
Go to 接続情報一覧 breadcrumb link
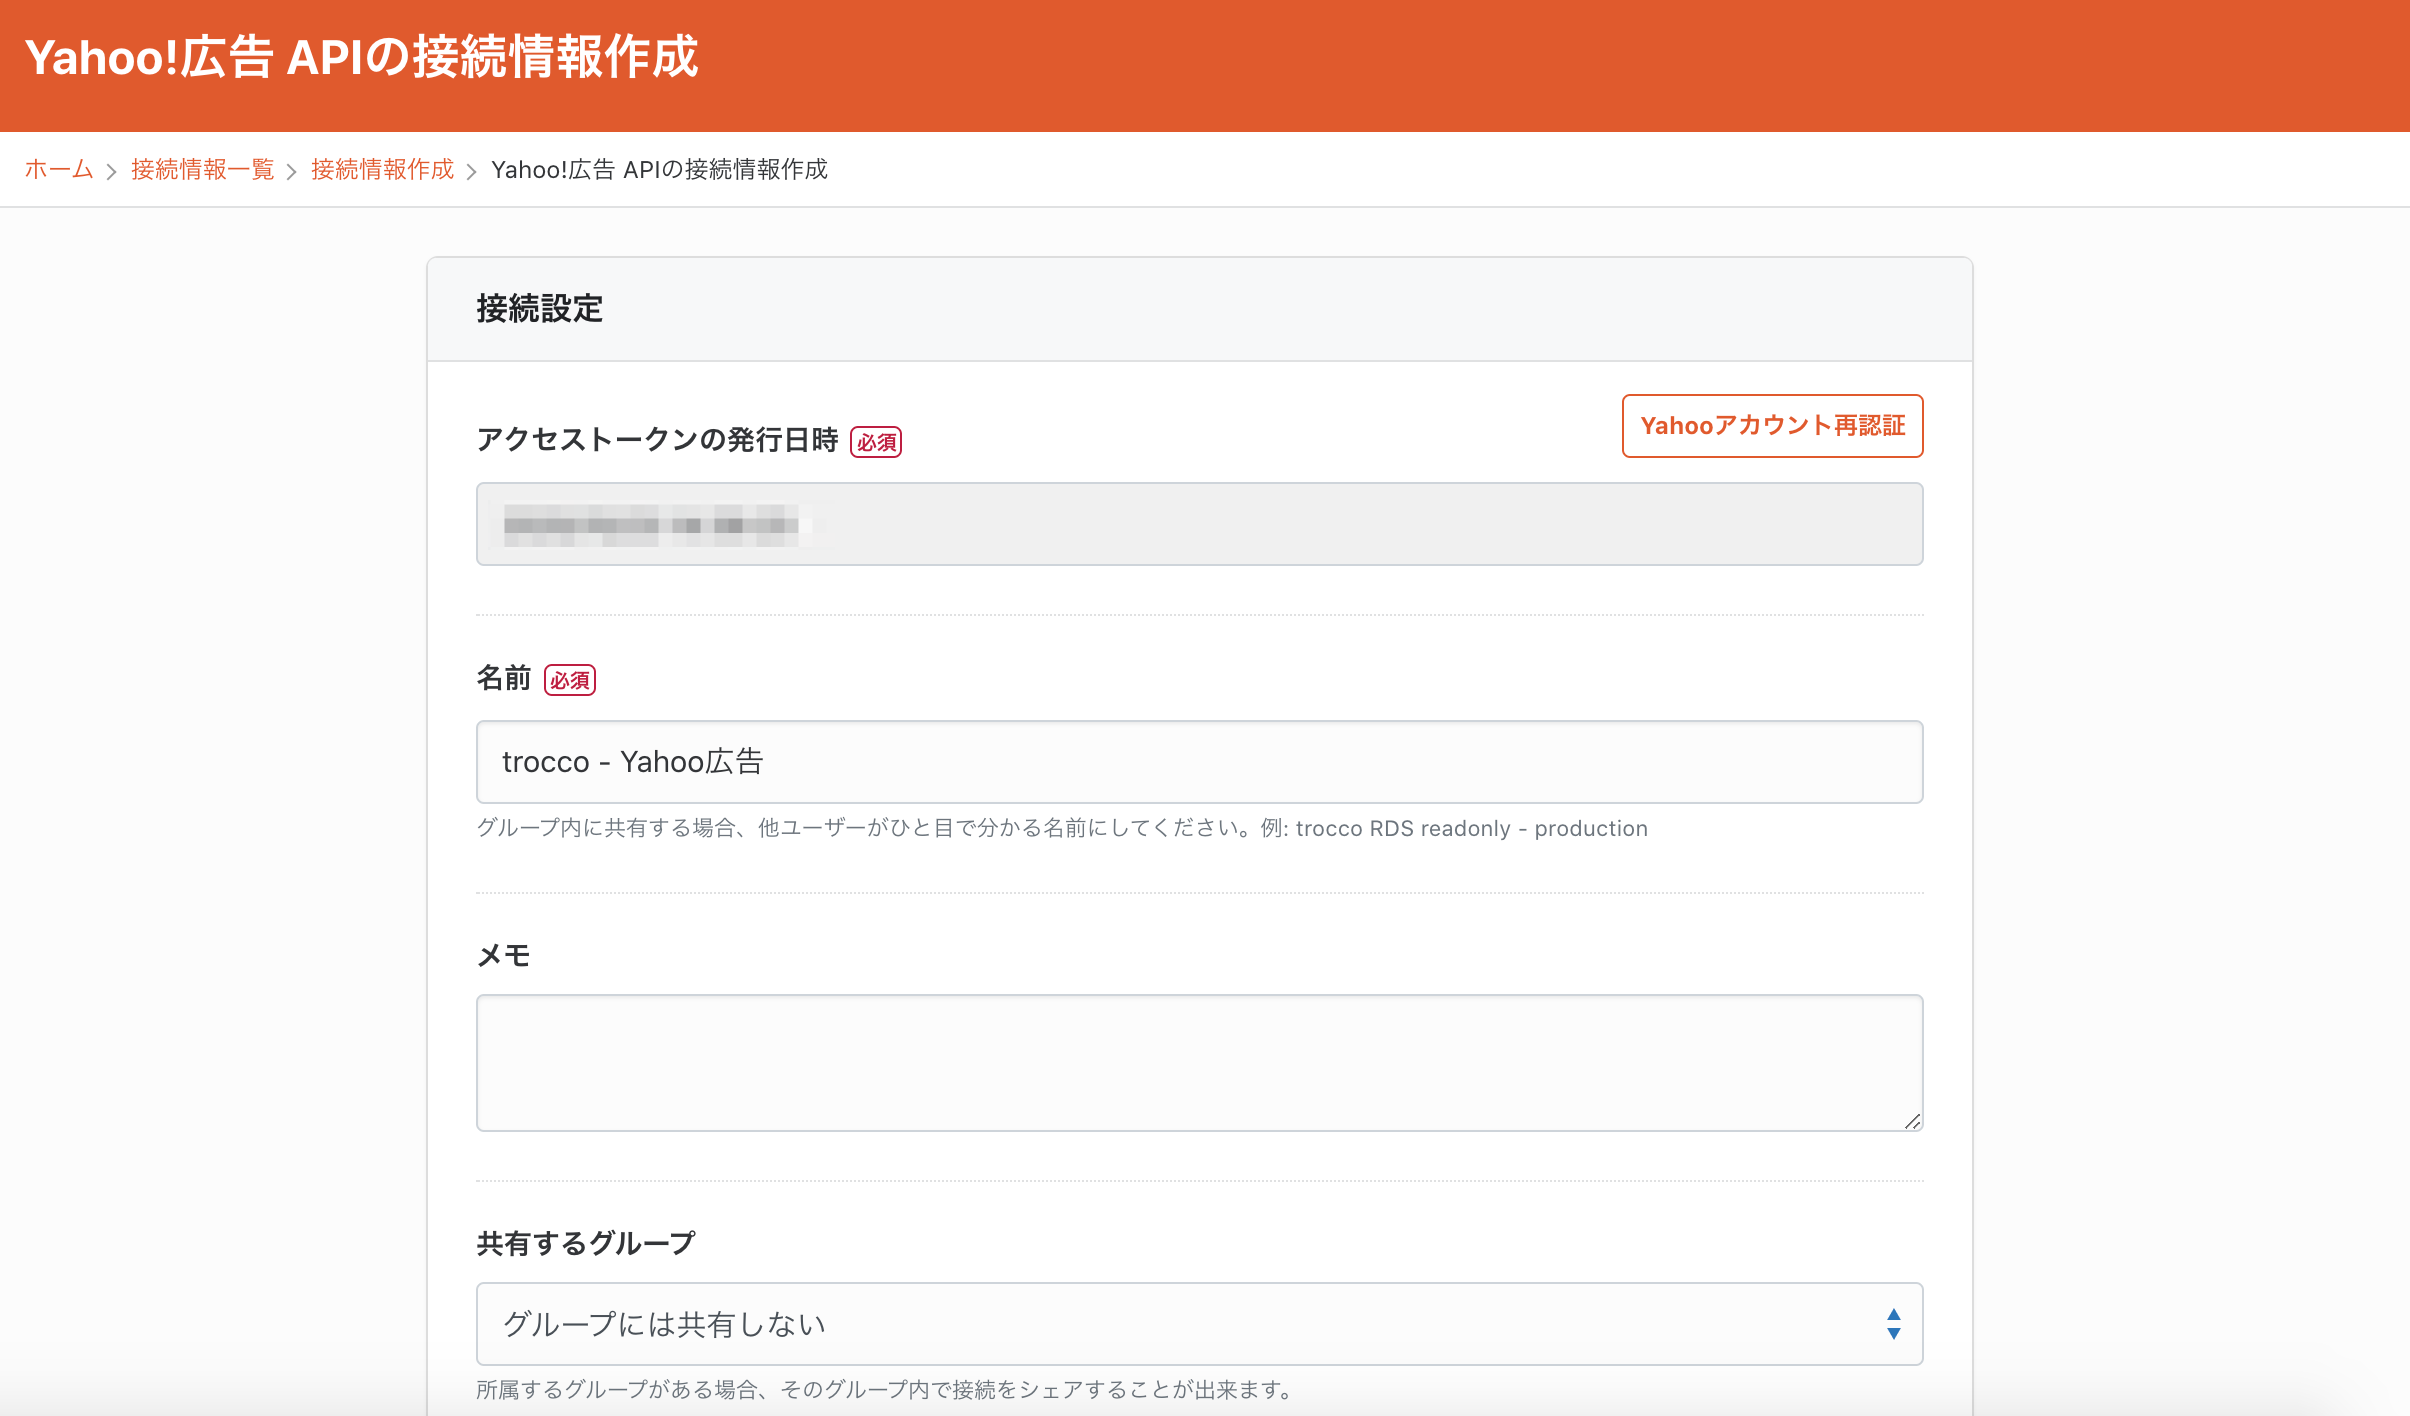[x=202, y=170]
